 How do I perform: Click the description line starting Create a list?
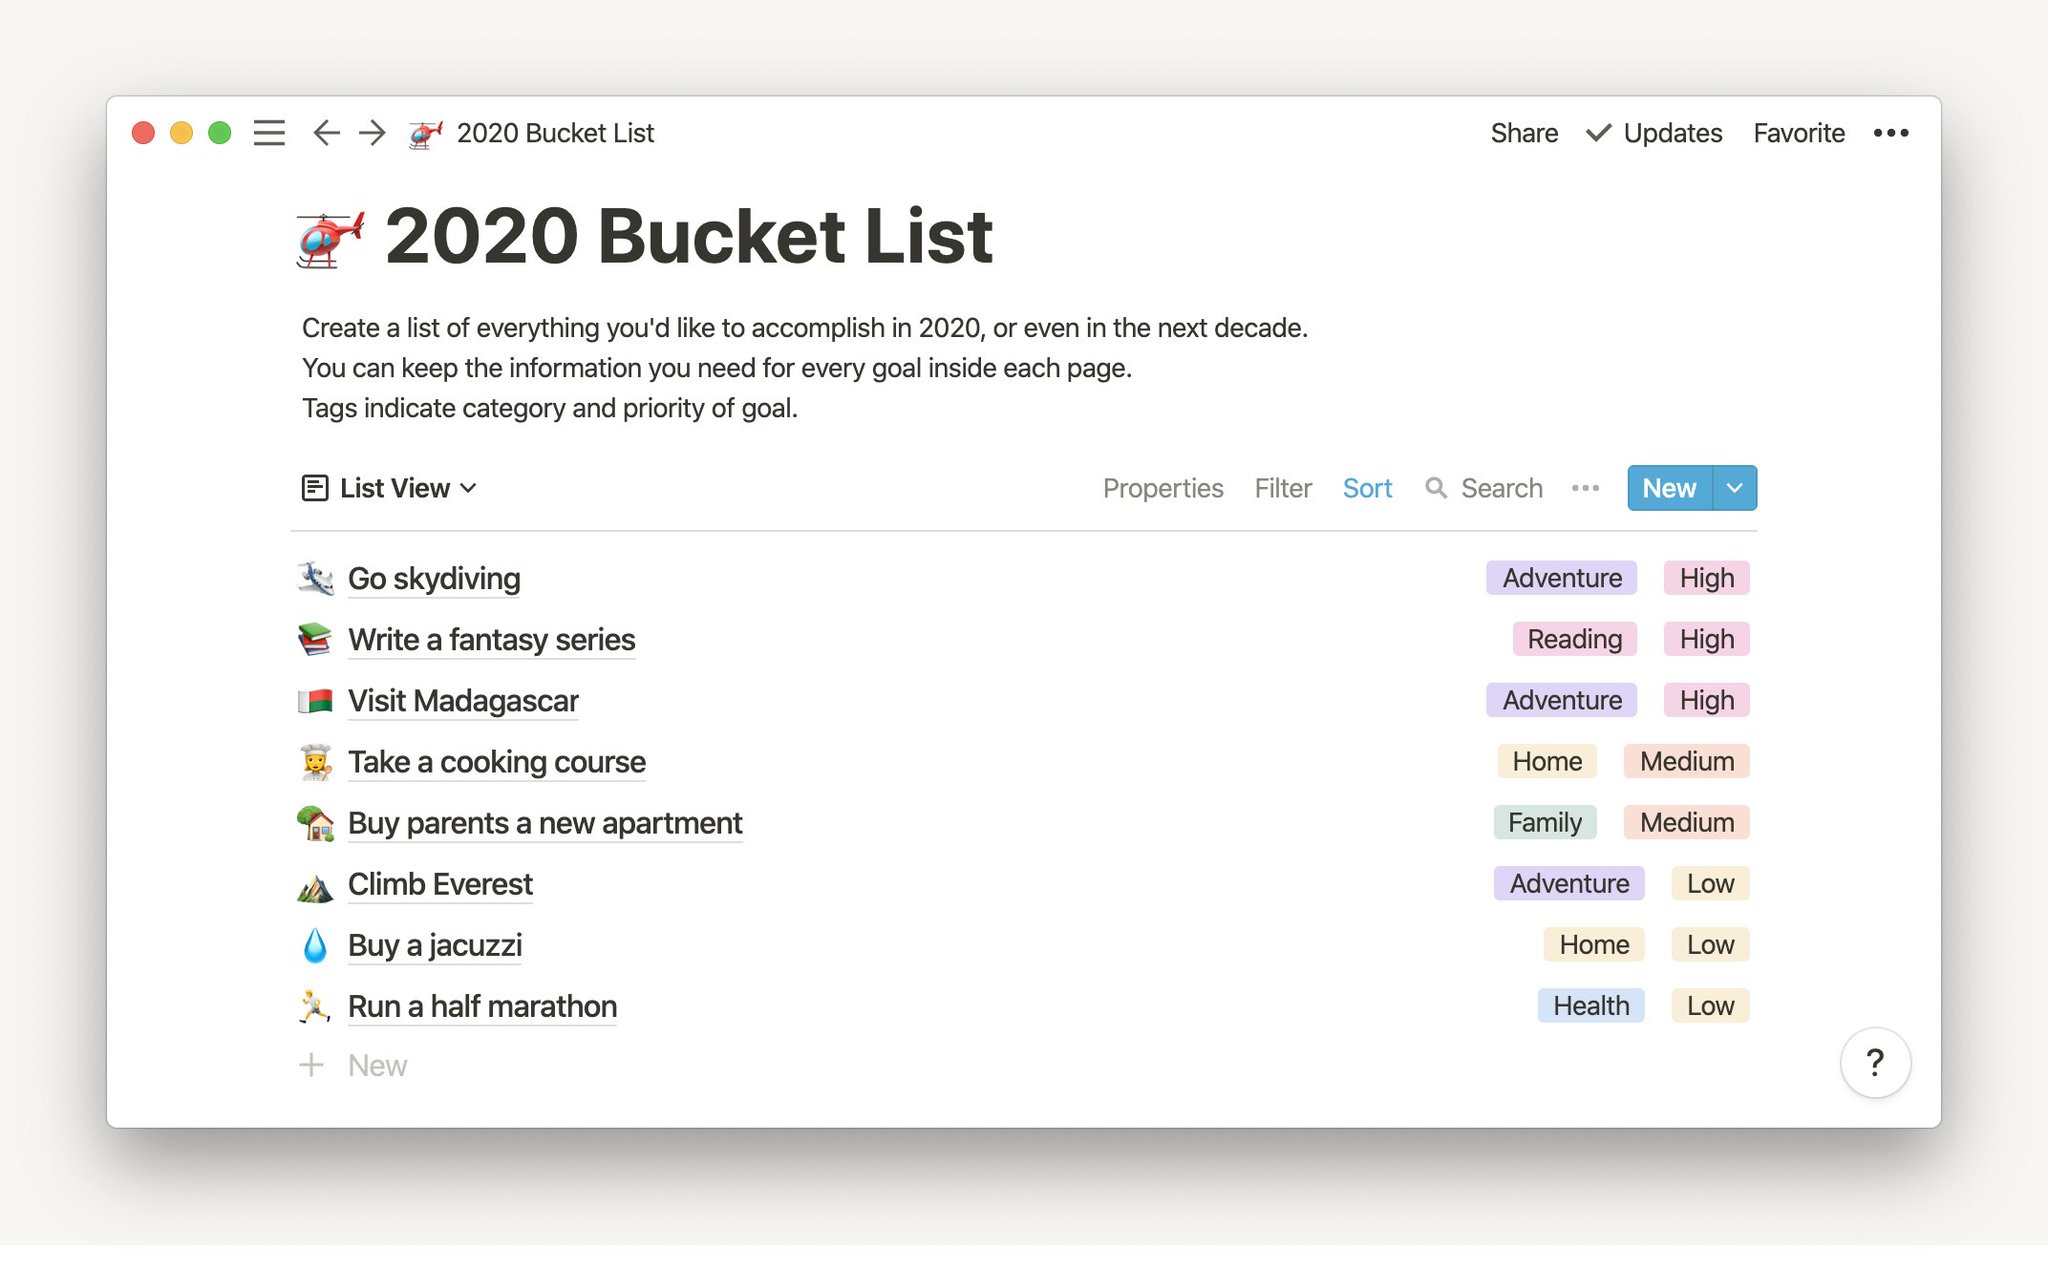(x=805, y=328)
